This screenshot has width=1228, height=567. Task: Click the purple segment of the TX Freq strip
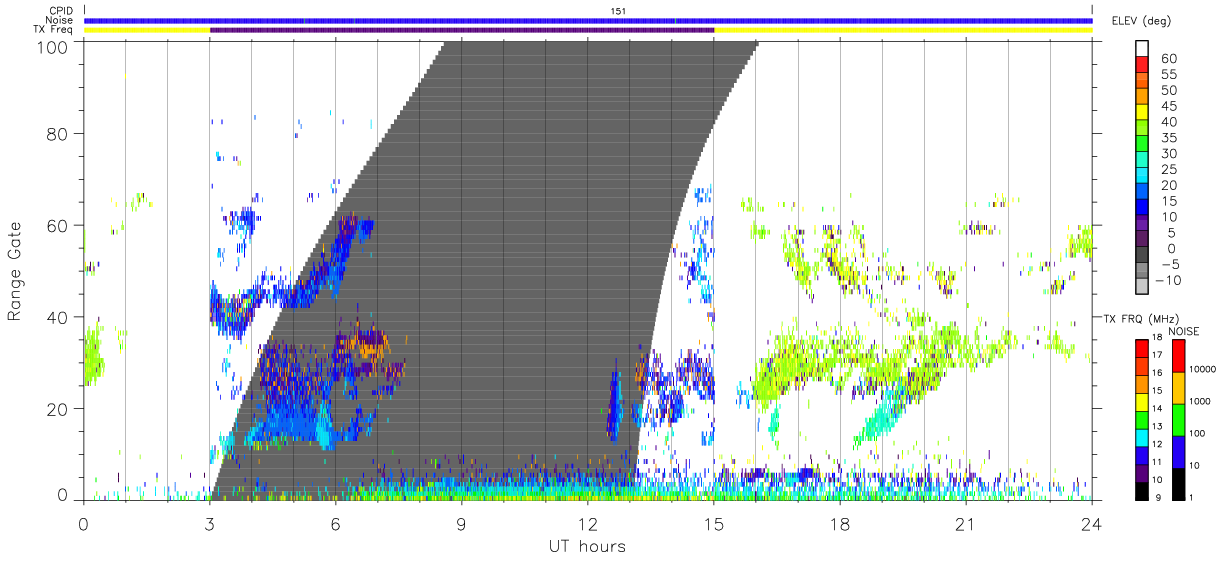[462, 30]
